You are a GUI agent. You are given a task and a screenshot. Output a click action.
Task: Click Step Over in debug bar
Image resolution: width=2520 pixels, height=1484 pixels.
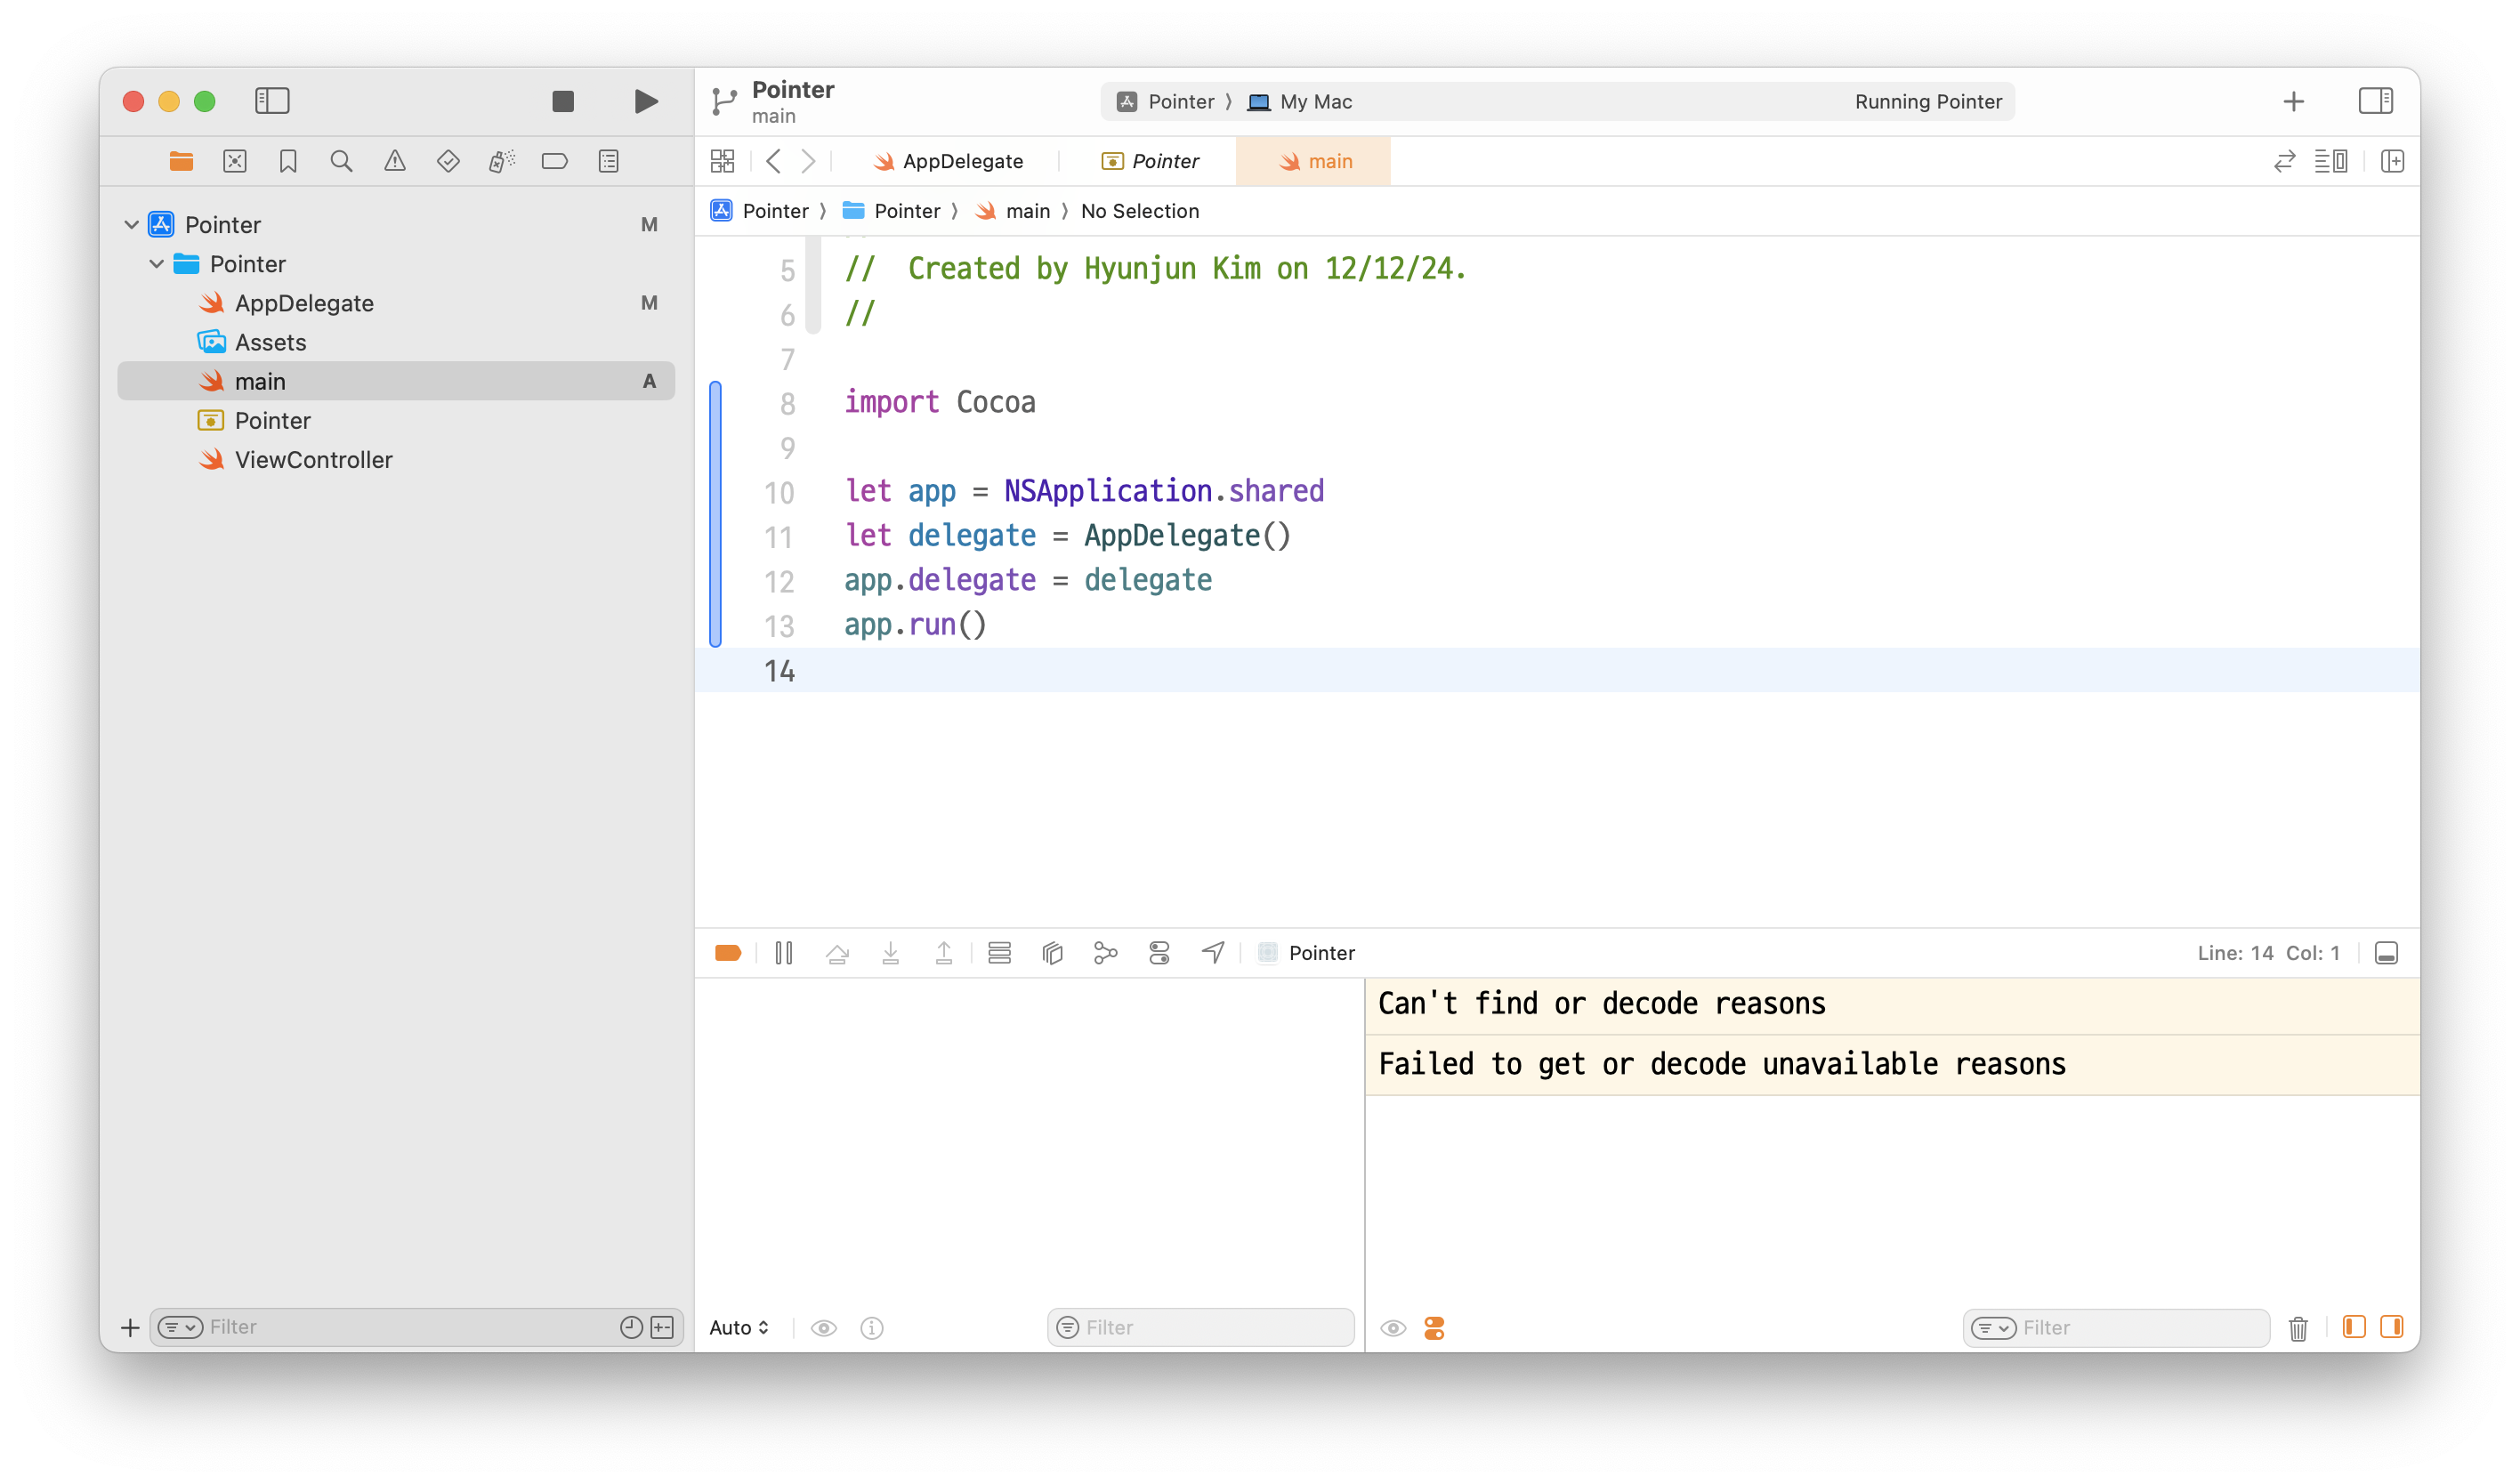pos(837,953)
